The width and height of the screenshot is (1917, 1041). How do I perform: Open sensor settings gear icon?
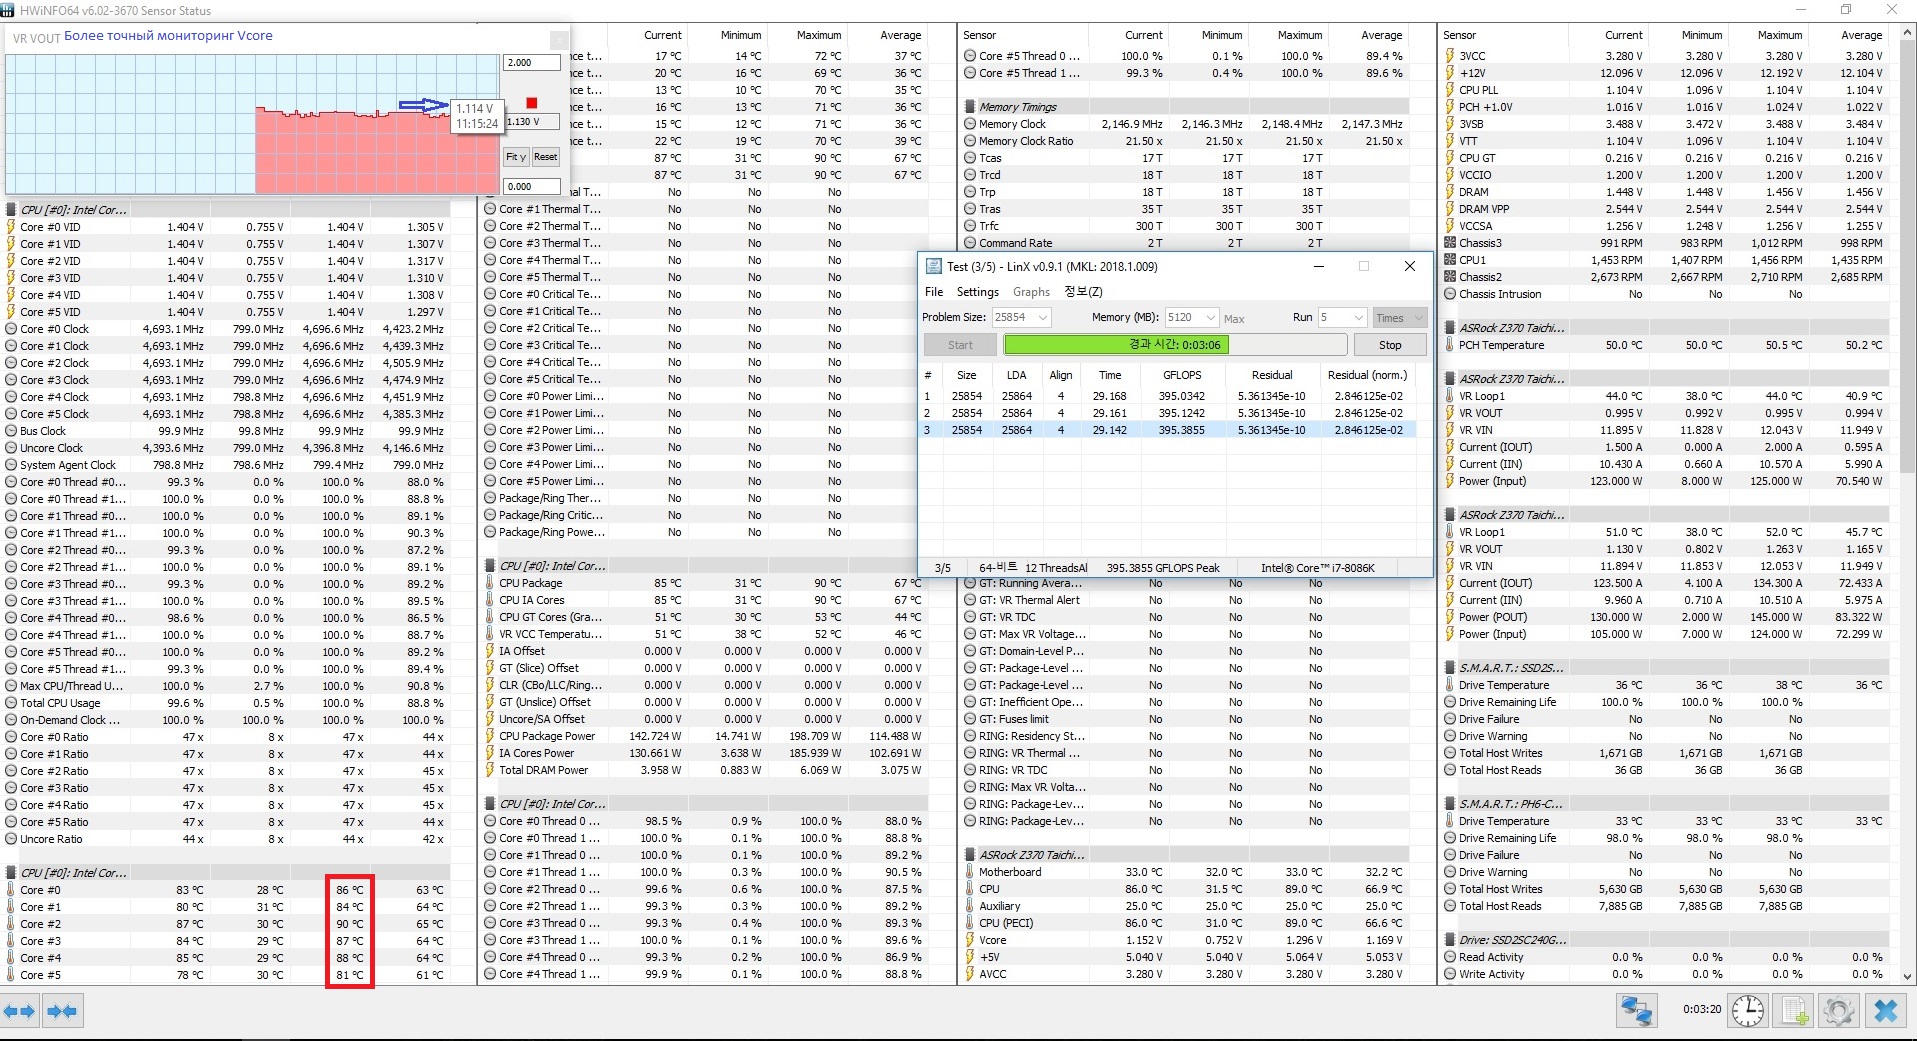1838,1011
